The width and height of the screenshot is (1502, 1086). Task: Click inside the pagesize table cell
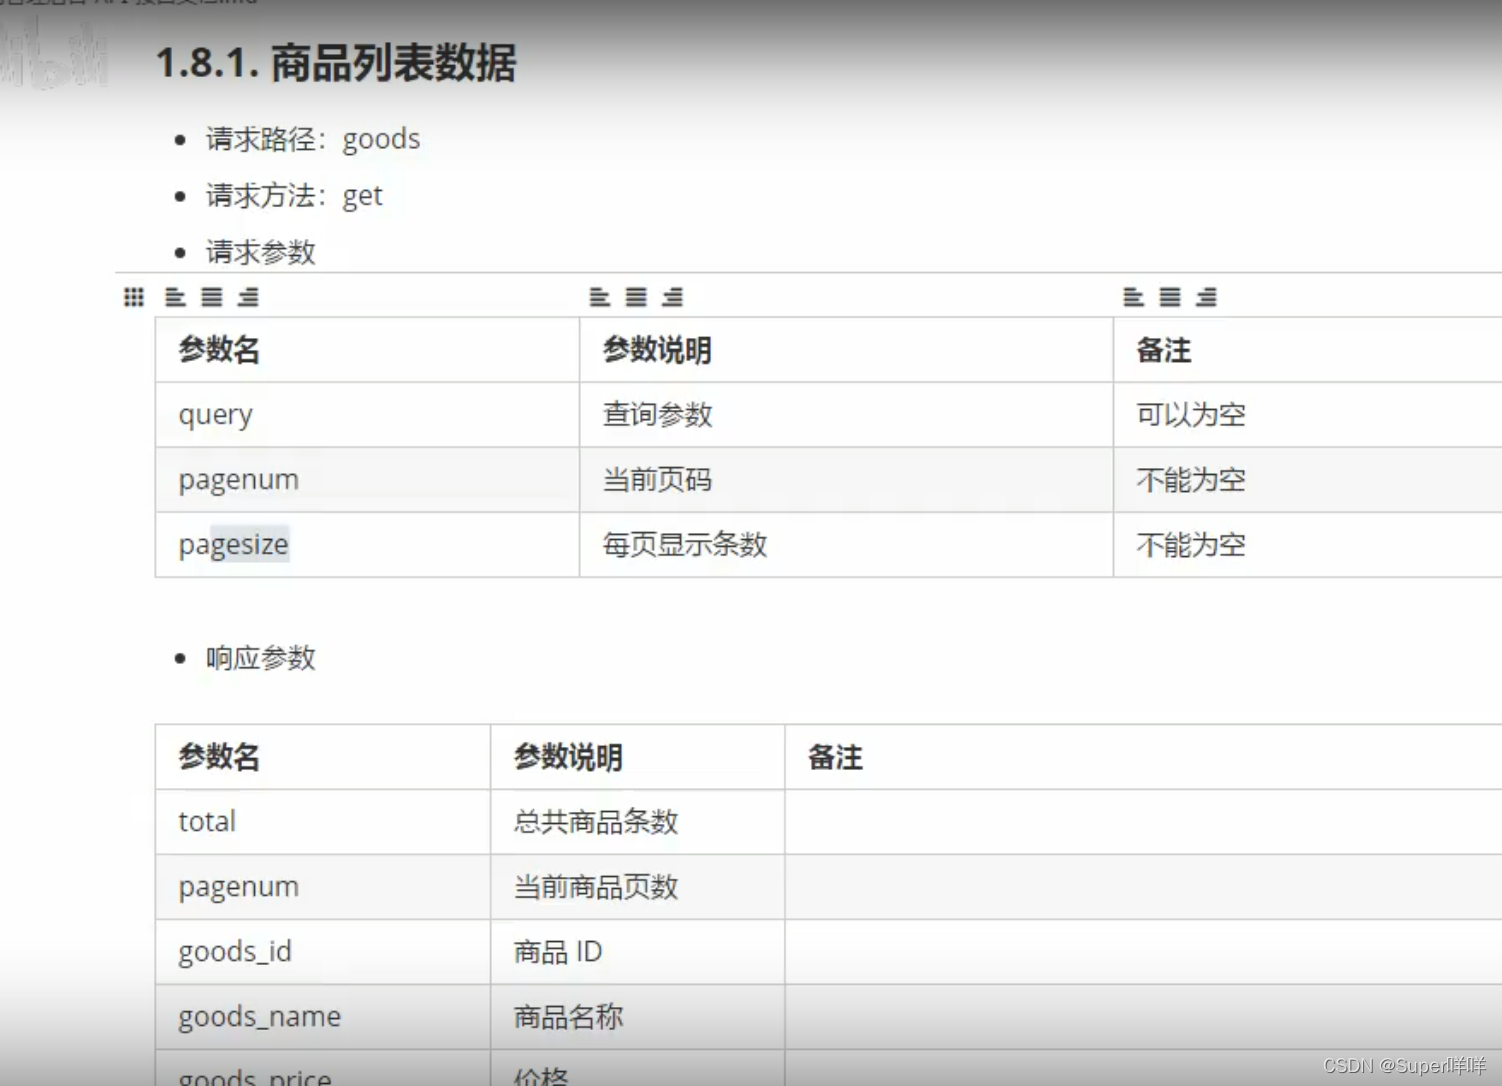pos(233,544)
